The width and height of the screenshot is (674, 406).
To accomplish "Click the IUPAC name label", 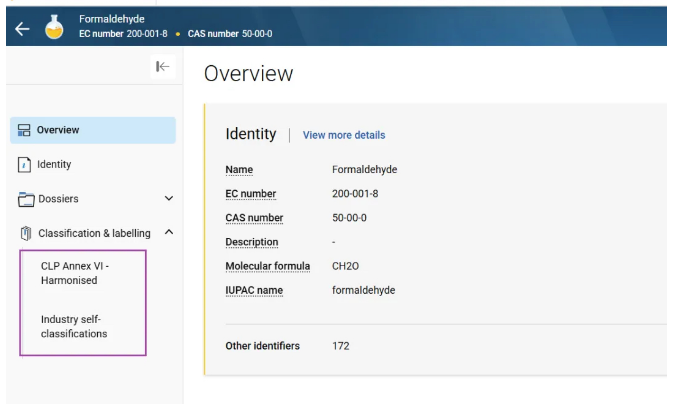I will coord(254,291).
